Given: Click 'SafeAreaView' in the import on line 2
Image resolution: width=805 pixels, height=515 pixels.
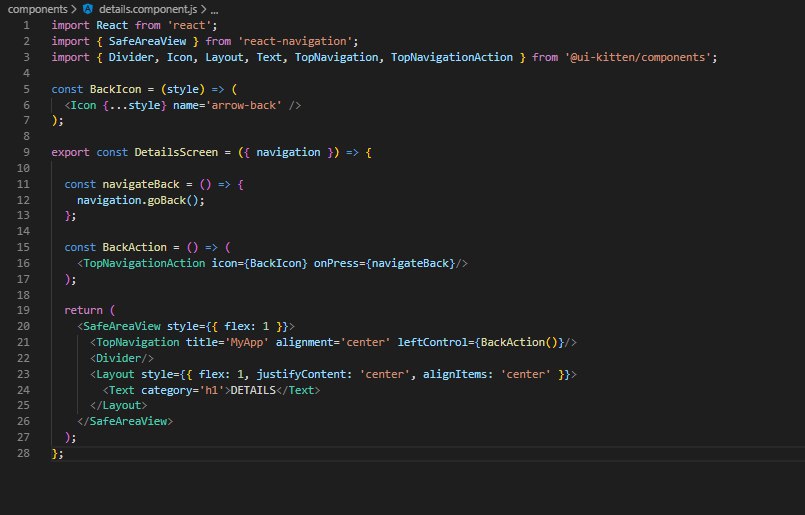Looking at the screenshot, I should (x=147, y=41).
